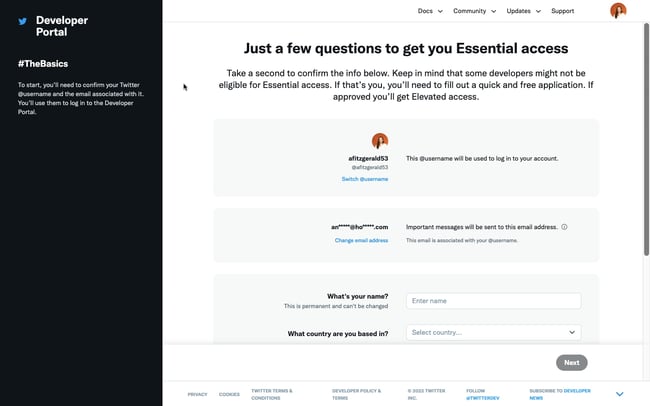Go to the Support page
Screen dimensions: 650x406
coord(562,11)
